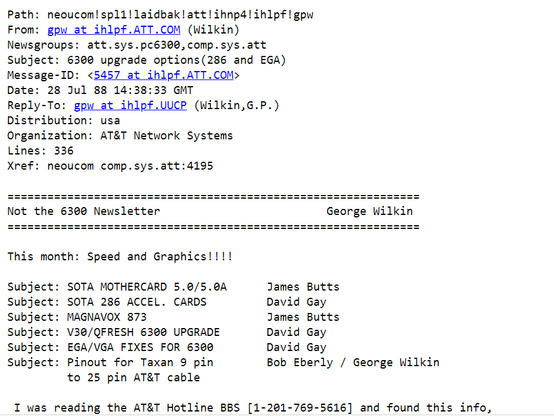Click the EGA/VGA FIXES FOR 6300 entry

click(140, 347)
